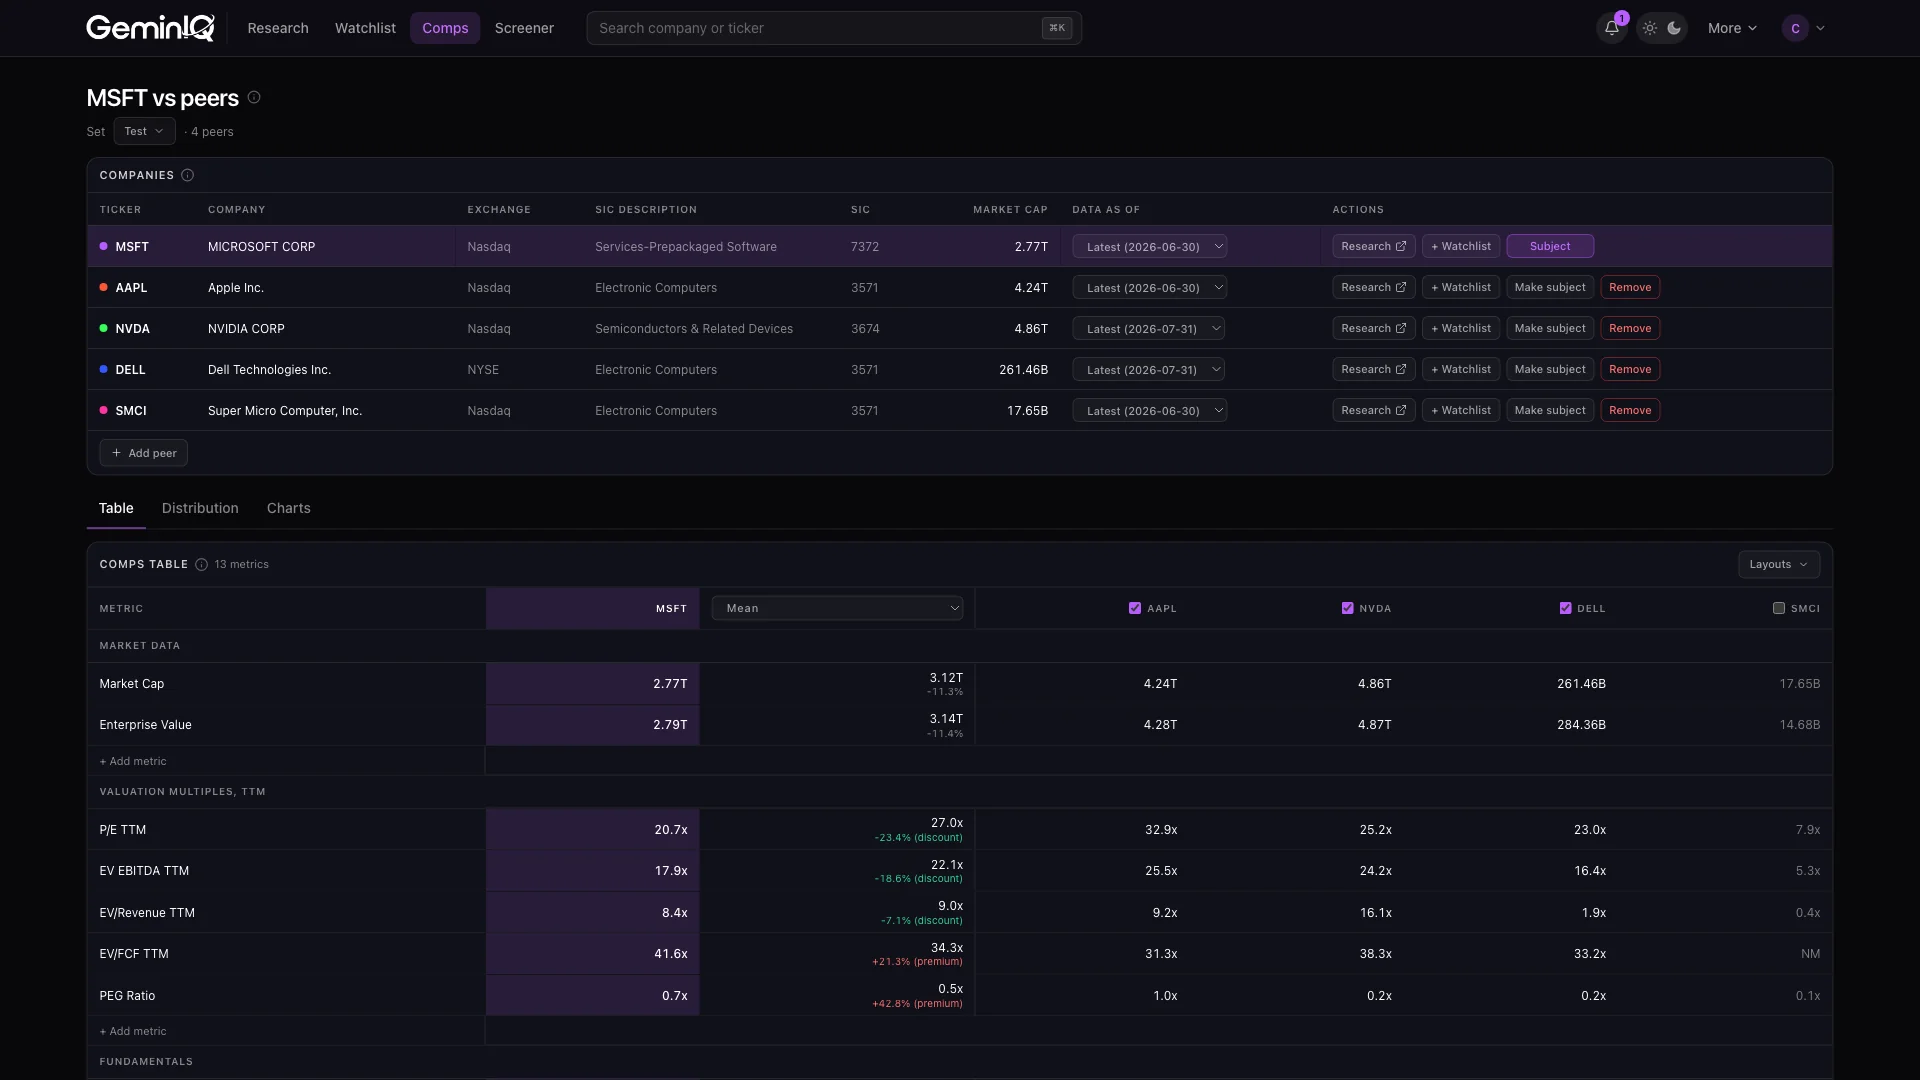Open the Layouts dropdown
The image size is (1920, 1080).
1778,564
